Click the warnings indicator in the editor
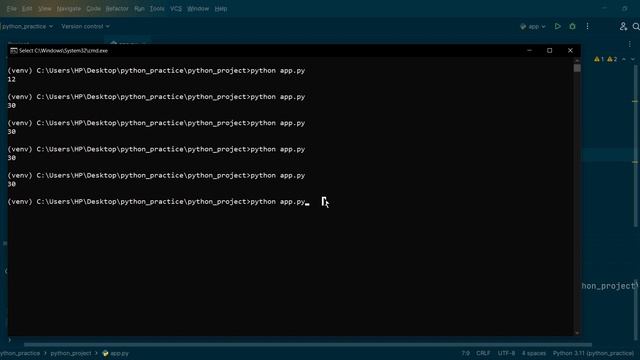Viewport: 640px width, 360px height. (x=606, y=59)
